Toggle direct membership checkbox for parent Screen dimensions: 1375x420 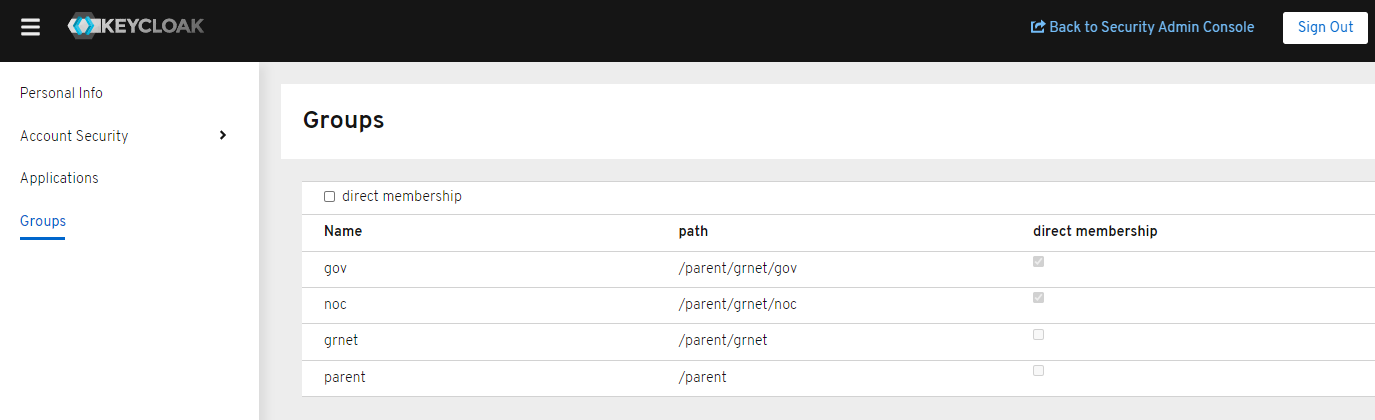[x=1038, y=371]
